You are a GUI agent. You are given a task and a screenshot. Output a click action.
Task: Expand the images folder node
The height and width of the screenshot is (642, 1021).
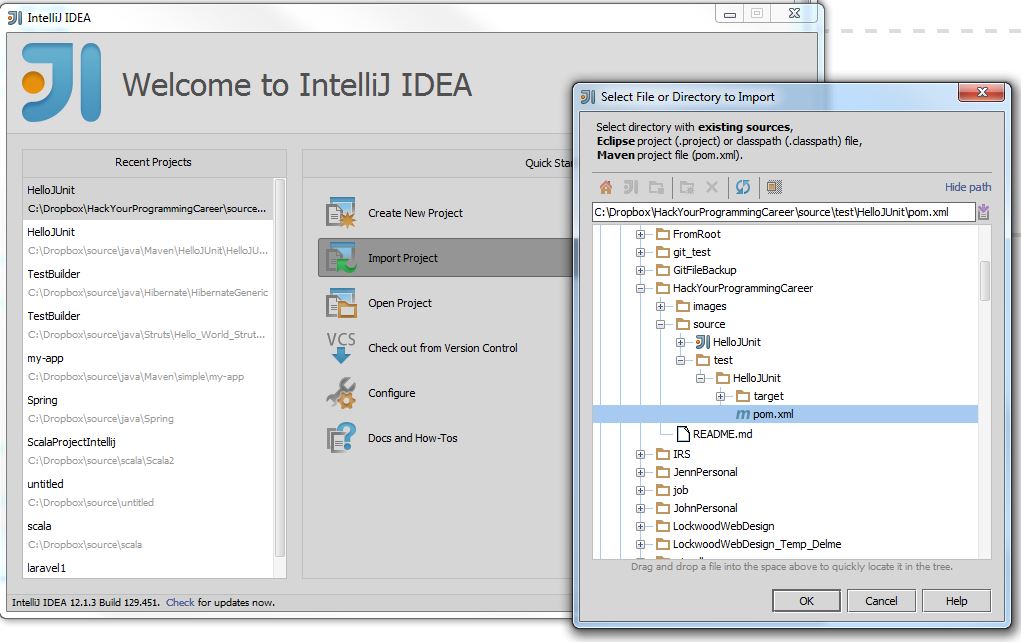(x=660, y=306)
